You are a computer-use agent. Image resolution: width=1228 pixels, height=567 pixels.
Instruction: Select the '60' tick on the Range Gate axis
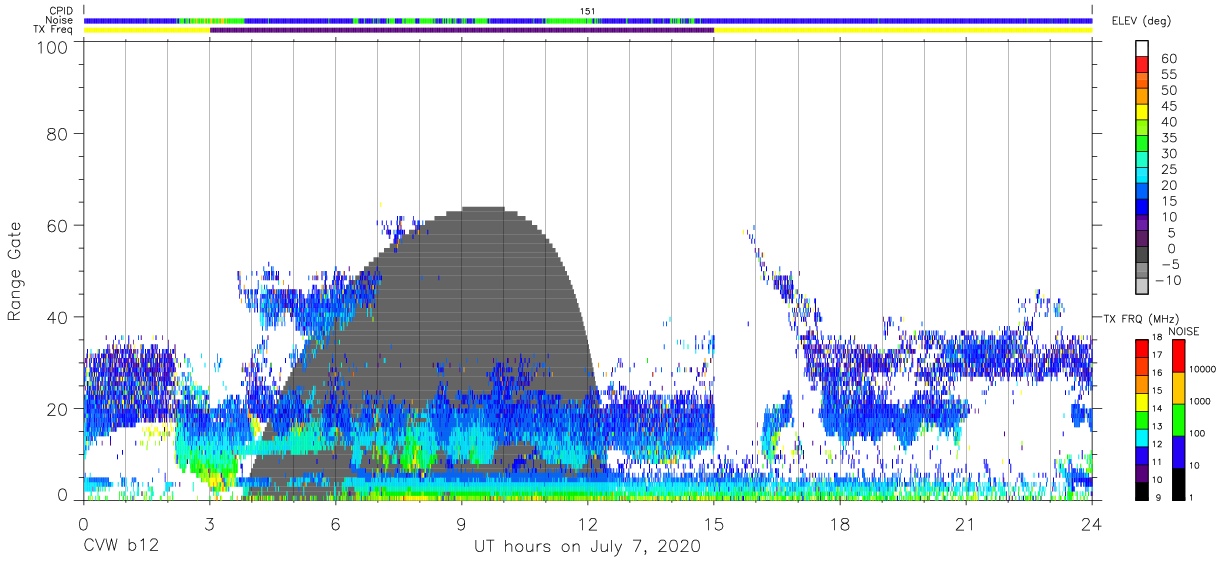tap(57, 226)
